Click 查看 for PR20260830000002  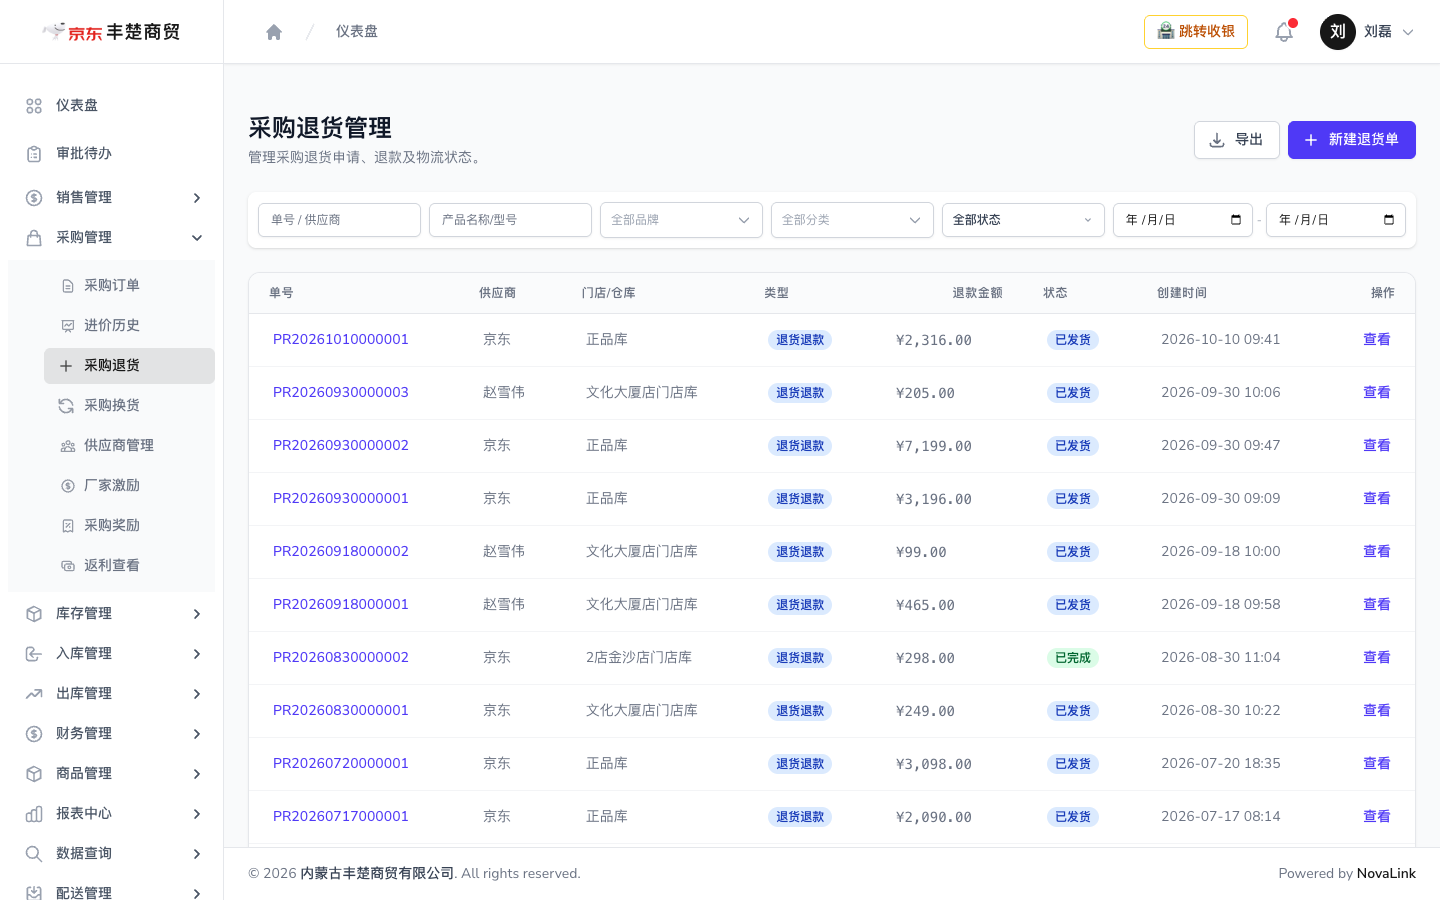1377,658
